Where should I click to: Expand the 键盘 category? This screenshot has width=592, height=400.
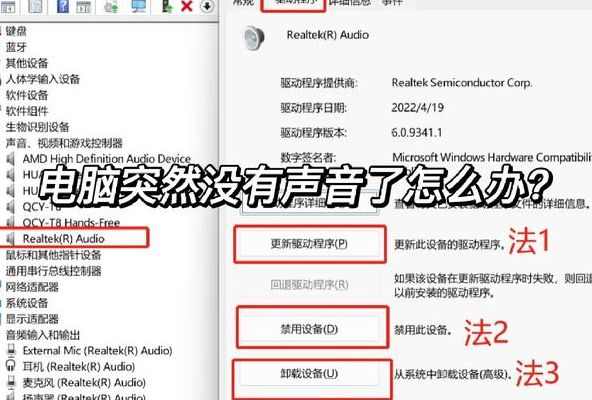(x=16, y=31)
